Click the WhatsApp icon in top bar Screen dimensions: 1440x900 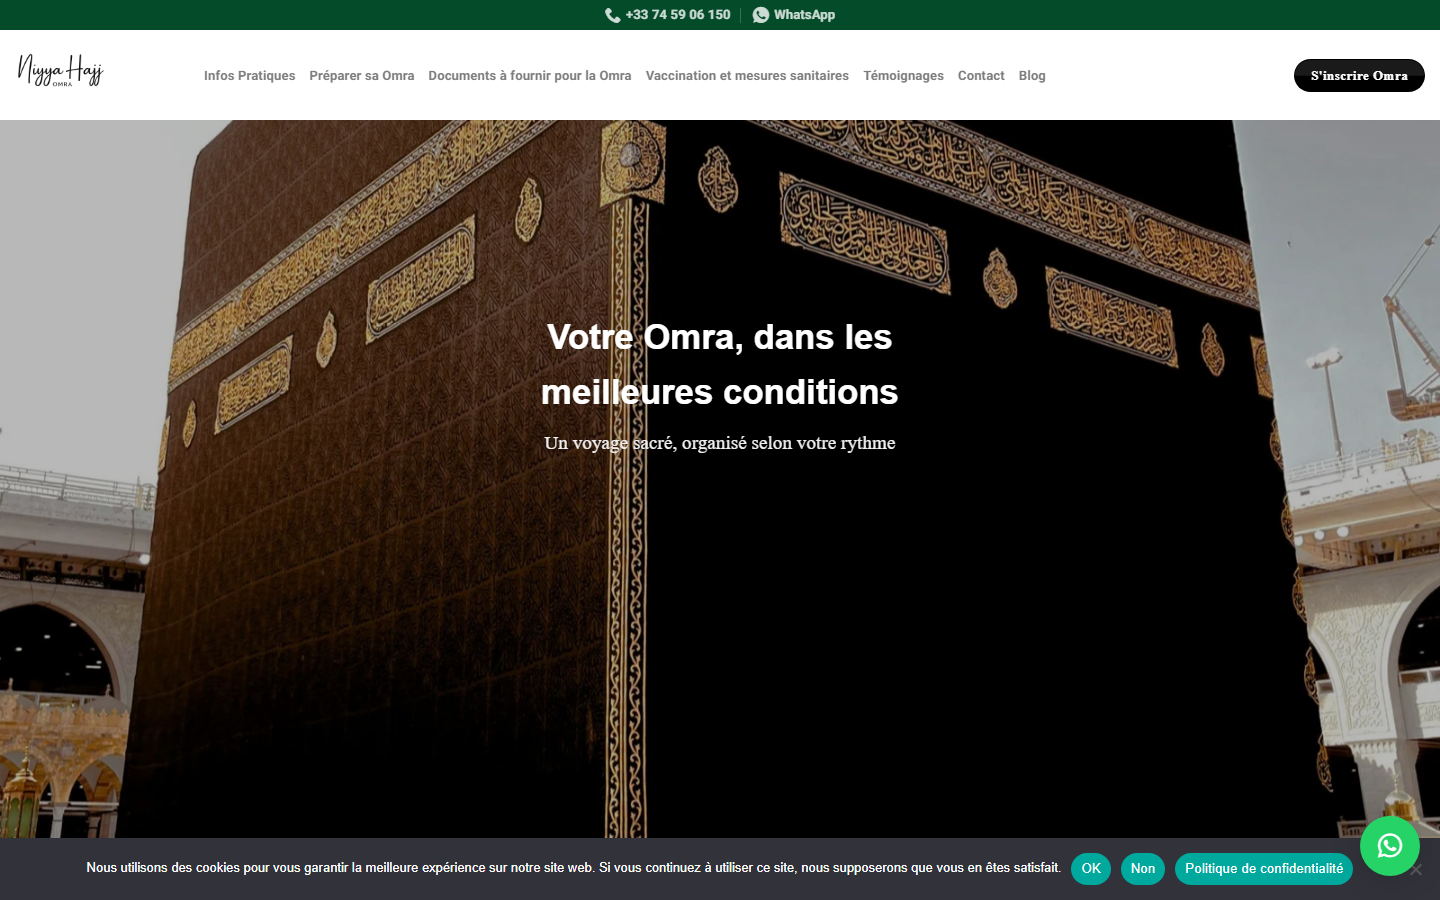pos(761,15)
